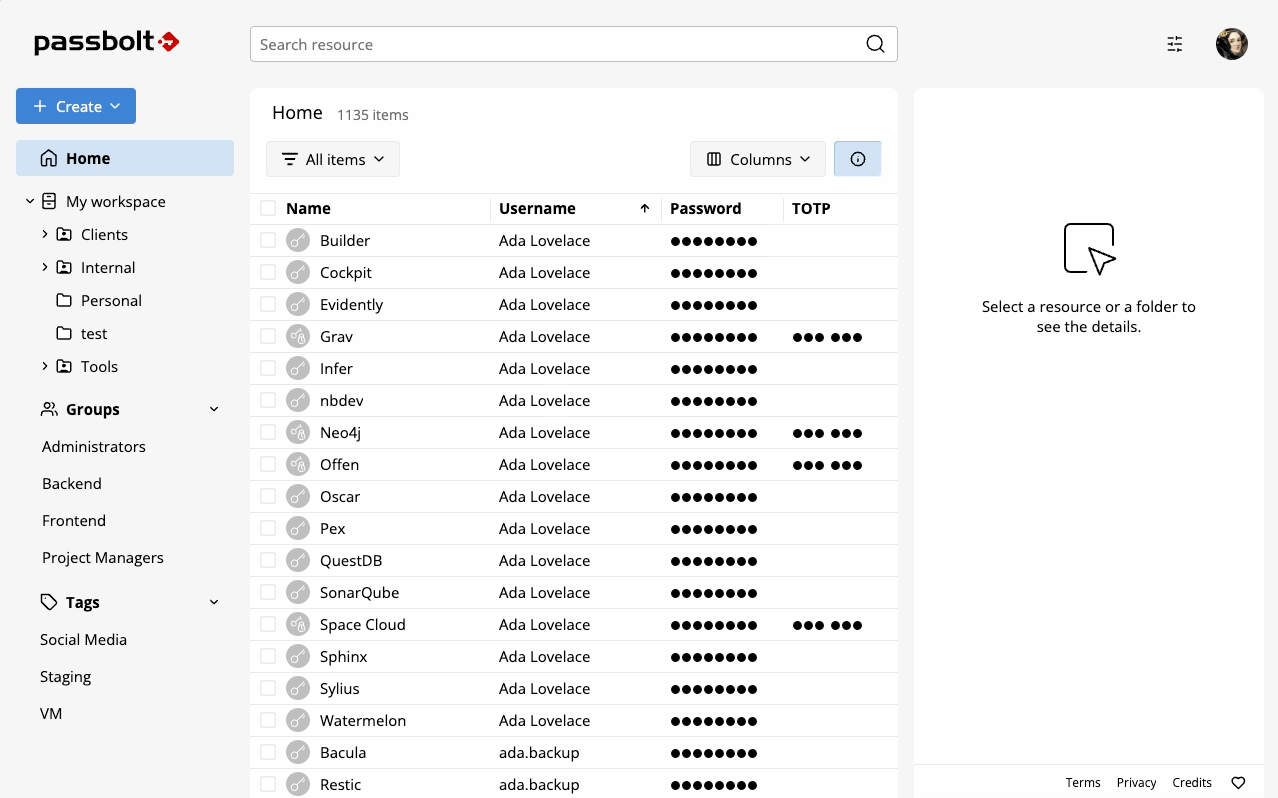Click the key-and-lock icon for Grav
The image size is (1278, 798).
pyautogui.click(x=298, y=336)
